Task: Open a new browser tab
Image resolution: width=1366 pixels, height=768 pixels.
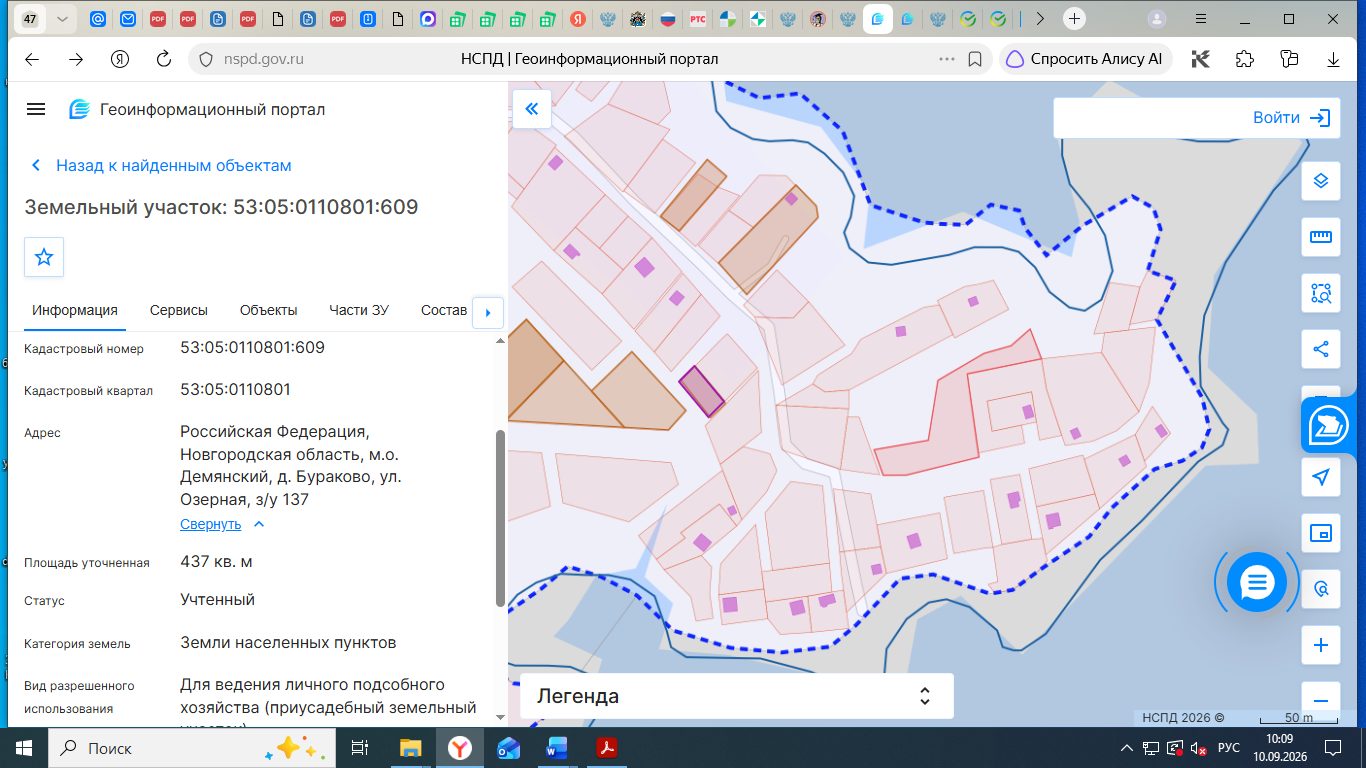Action: click(1074, 19)
